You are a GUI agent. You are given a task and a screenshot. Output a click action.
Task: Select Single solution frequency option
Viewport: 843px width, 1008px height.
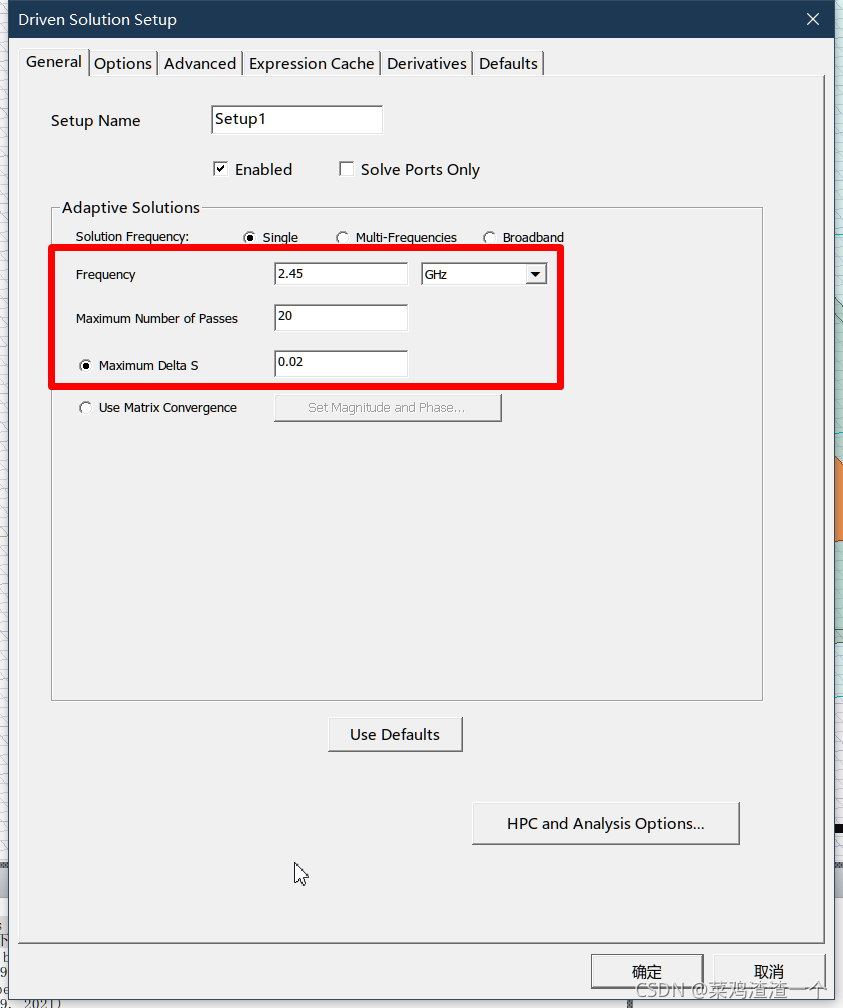click(249, 237)
